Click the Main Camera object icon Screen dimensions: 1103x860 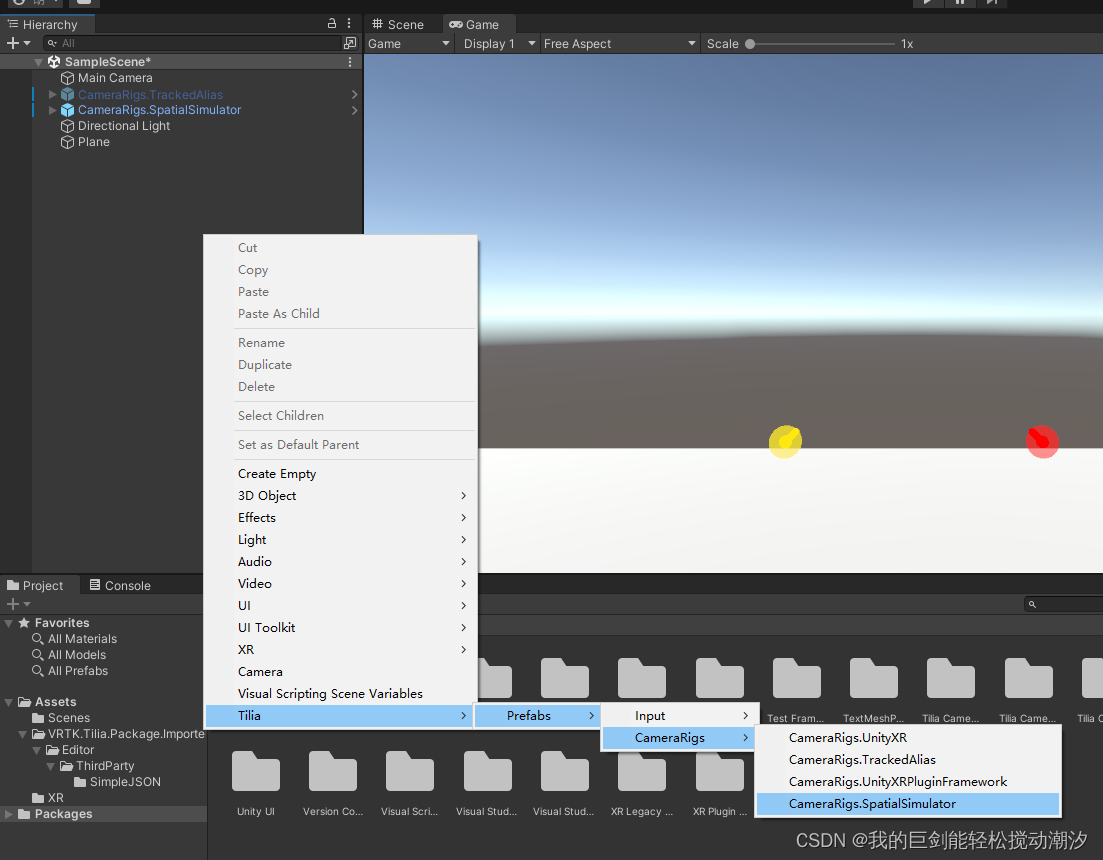69,78
